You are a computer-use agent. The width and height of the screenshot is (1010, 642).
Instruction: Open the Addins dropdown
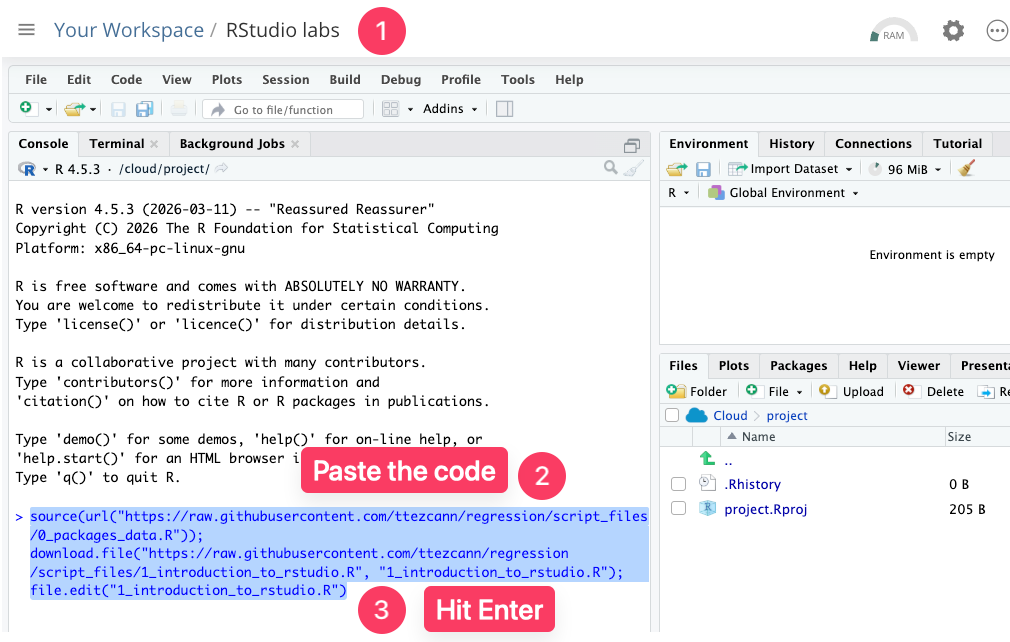tap(450, 109)
